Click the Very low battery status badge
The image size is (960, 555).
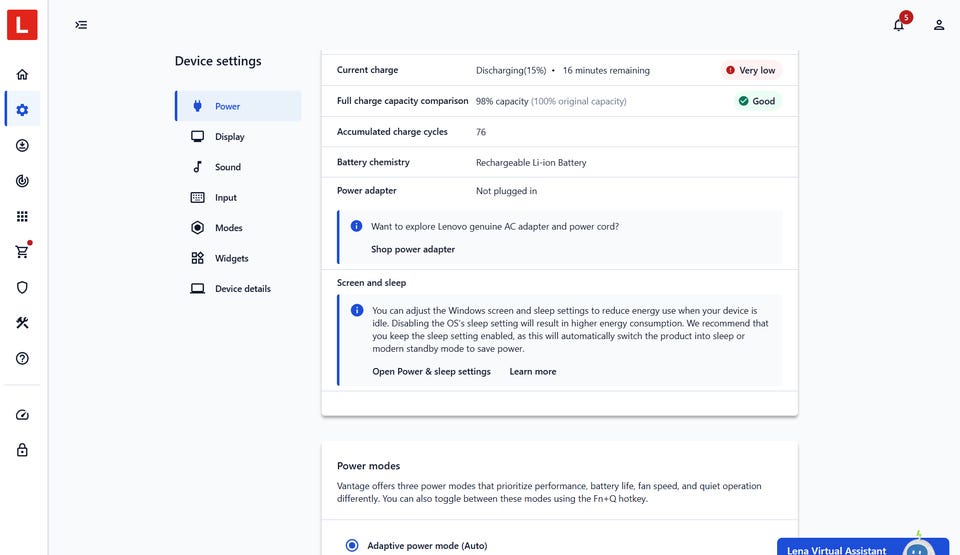751,70
